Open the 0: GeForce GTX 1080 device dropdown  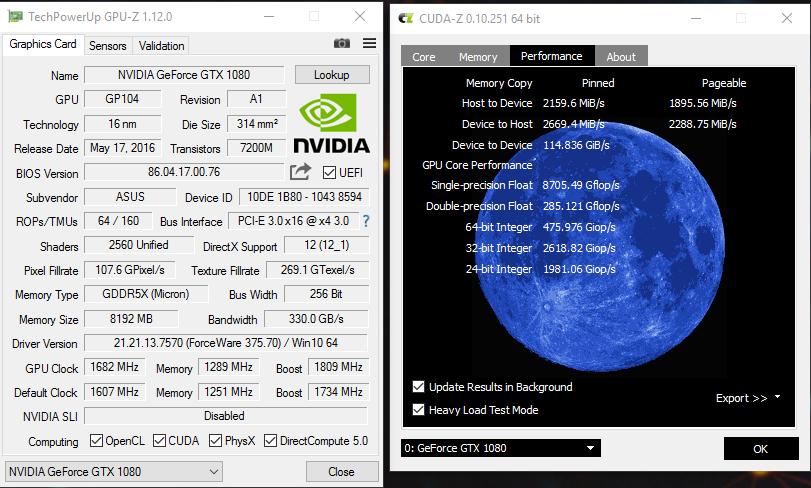pos(501,448)
